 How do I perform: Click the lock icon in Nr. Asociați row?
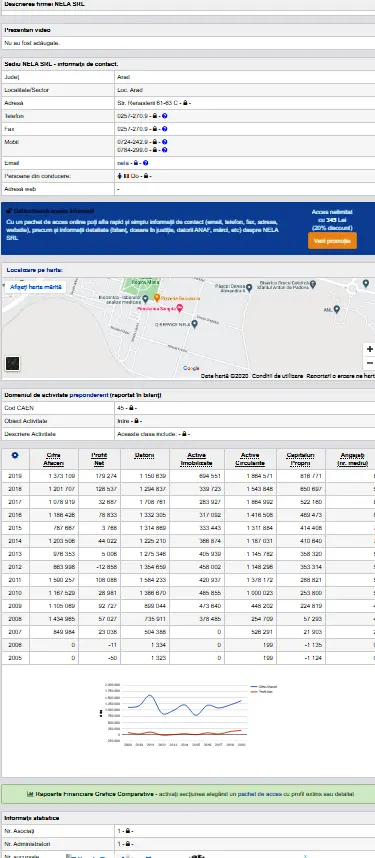pyautogui.click(x=127, y=831)
